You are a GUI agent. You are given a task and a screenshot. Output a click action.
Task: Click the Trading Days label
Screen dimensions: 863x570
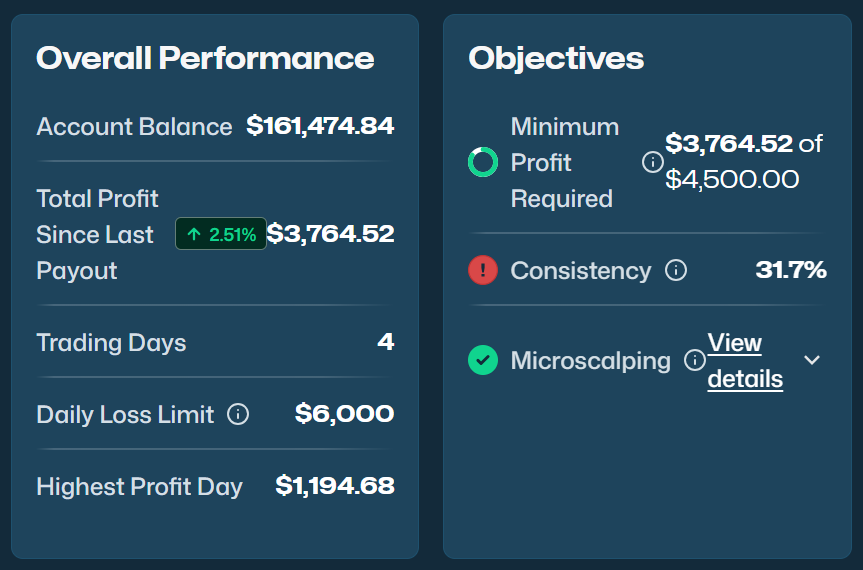tap(111, 343)
